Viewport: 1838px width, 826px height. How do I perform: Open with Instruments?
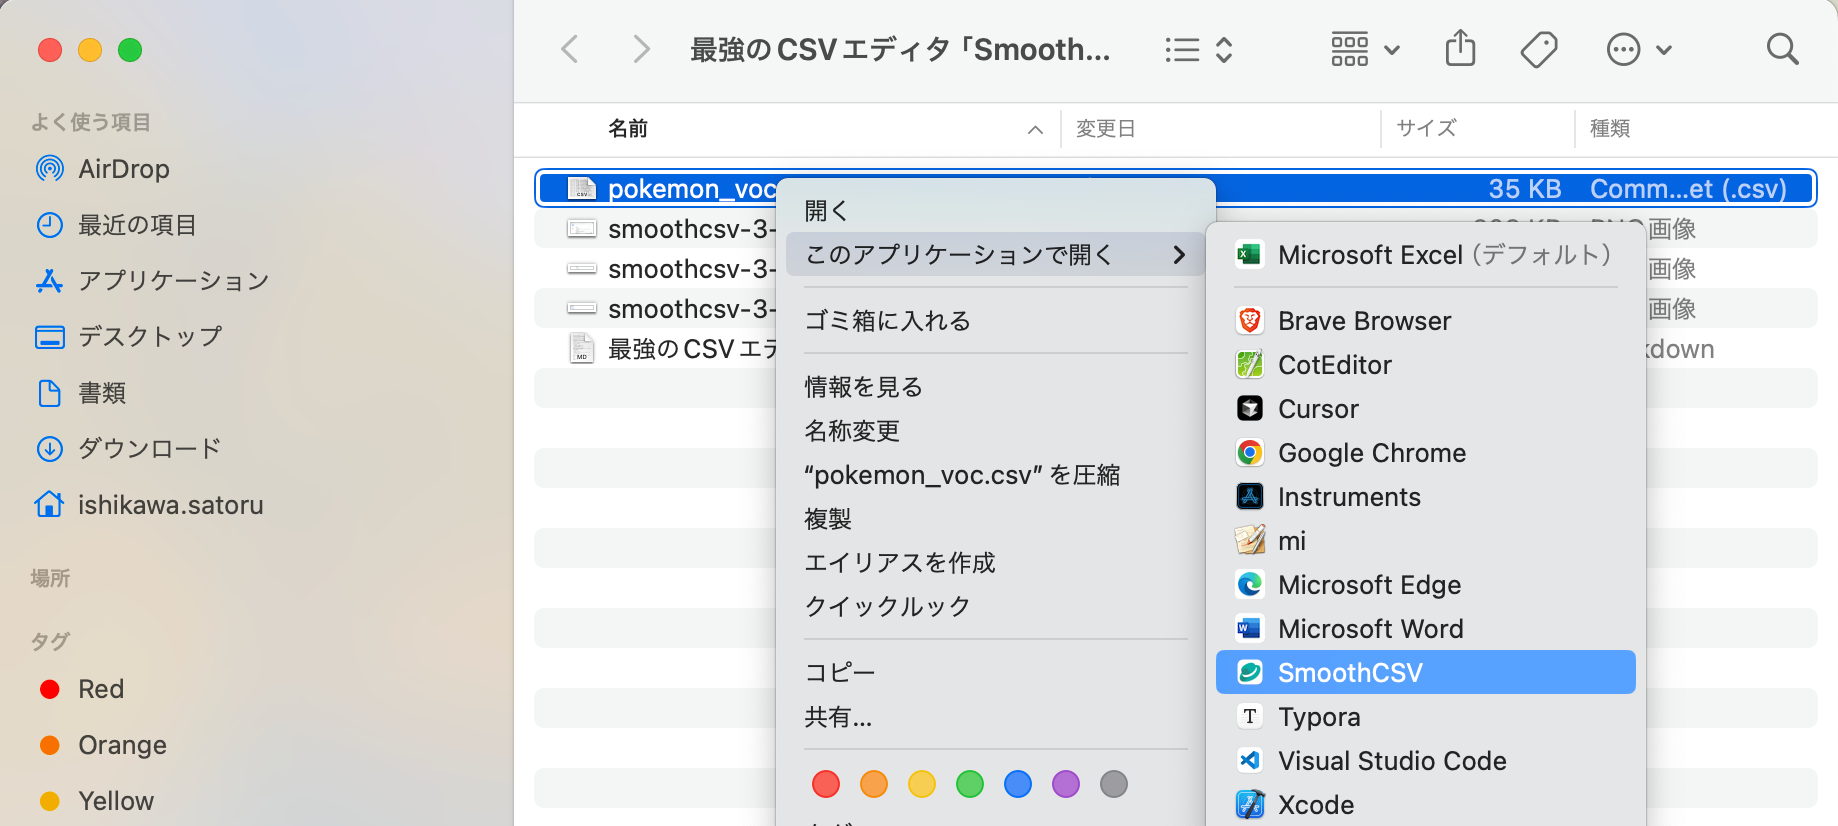click(1425, 497)
